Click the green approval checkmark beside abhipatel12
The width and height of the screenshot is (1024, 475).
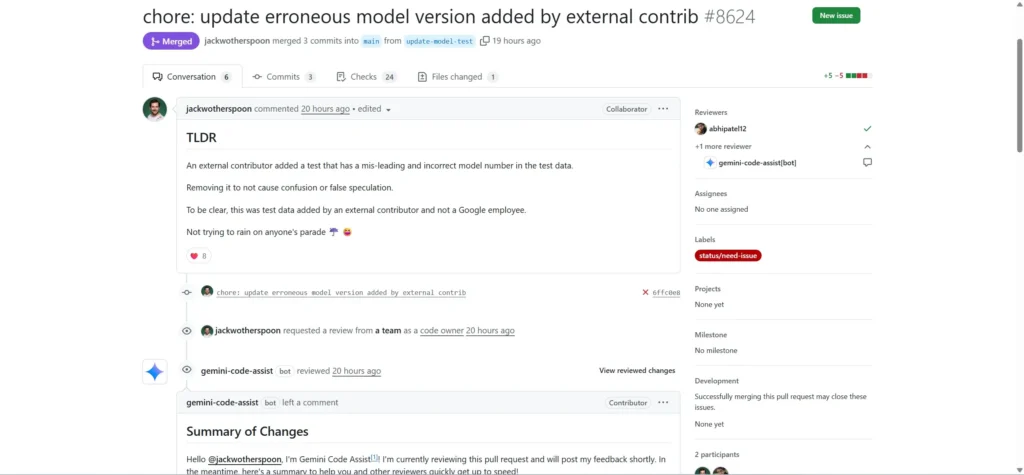point(867,129)
